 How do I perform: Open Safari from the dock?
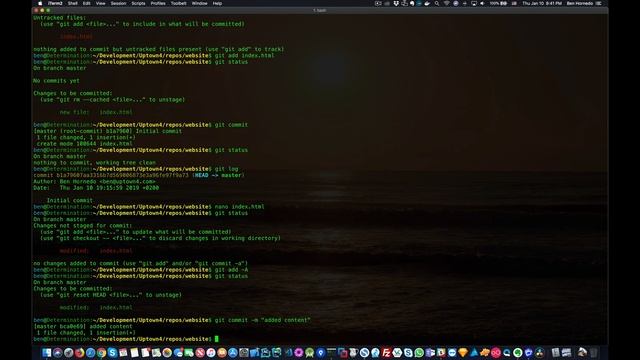[90, 353]
